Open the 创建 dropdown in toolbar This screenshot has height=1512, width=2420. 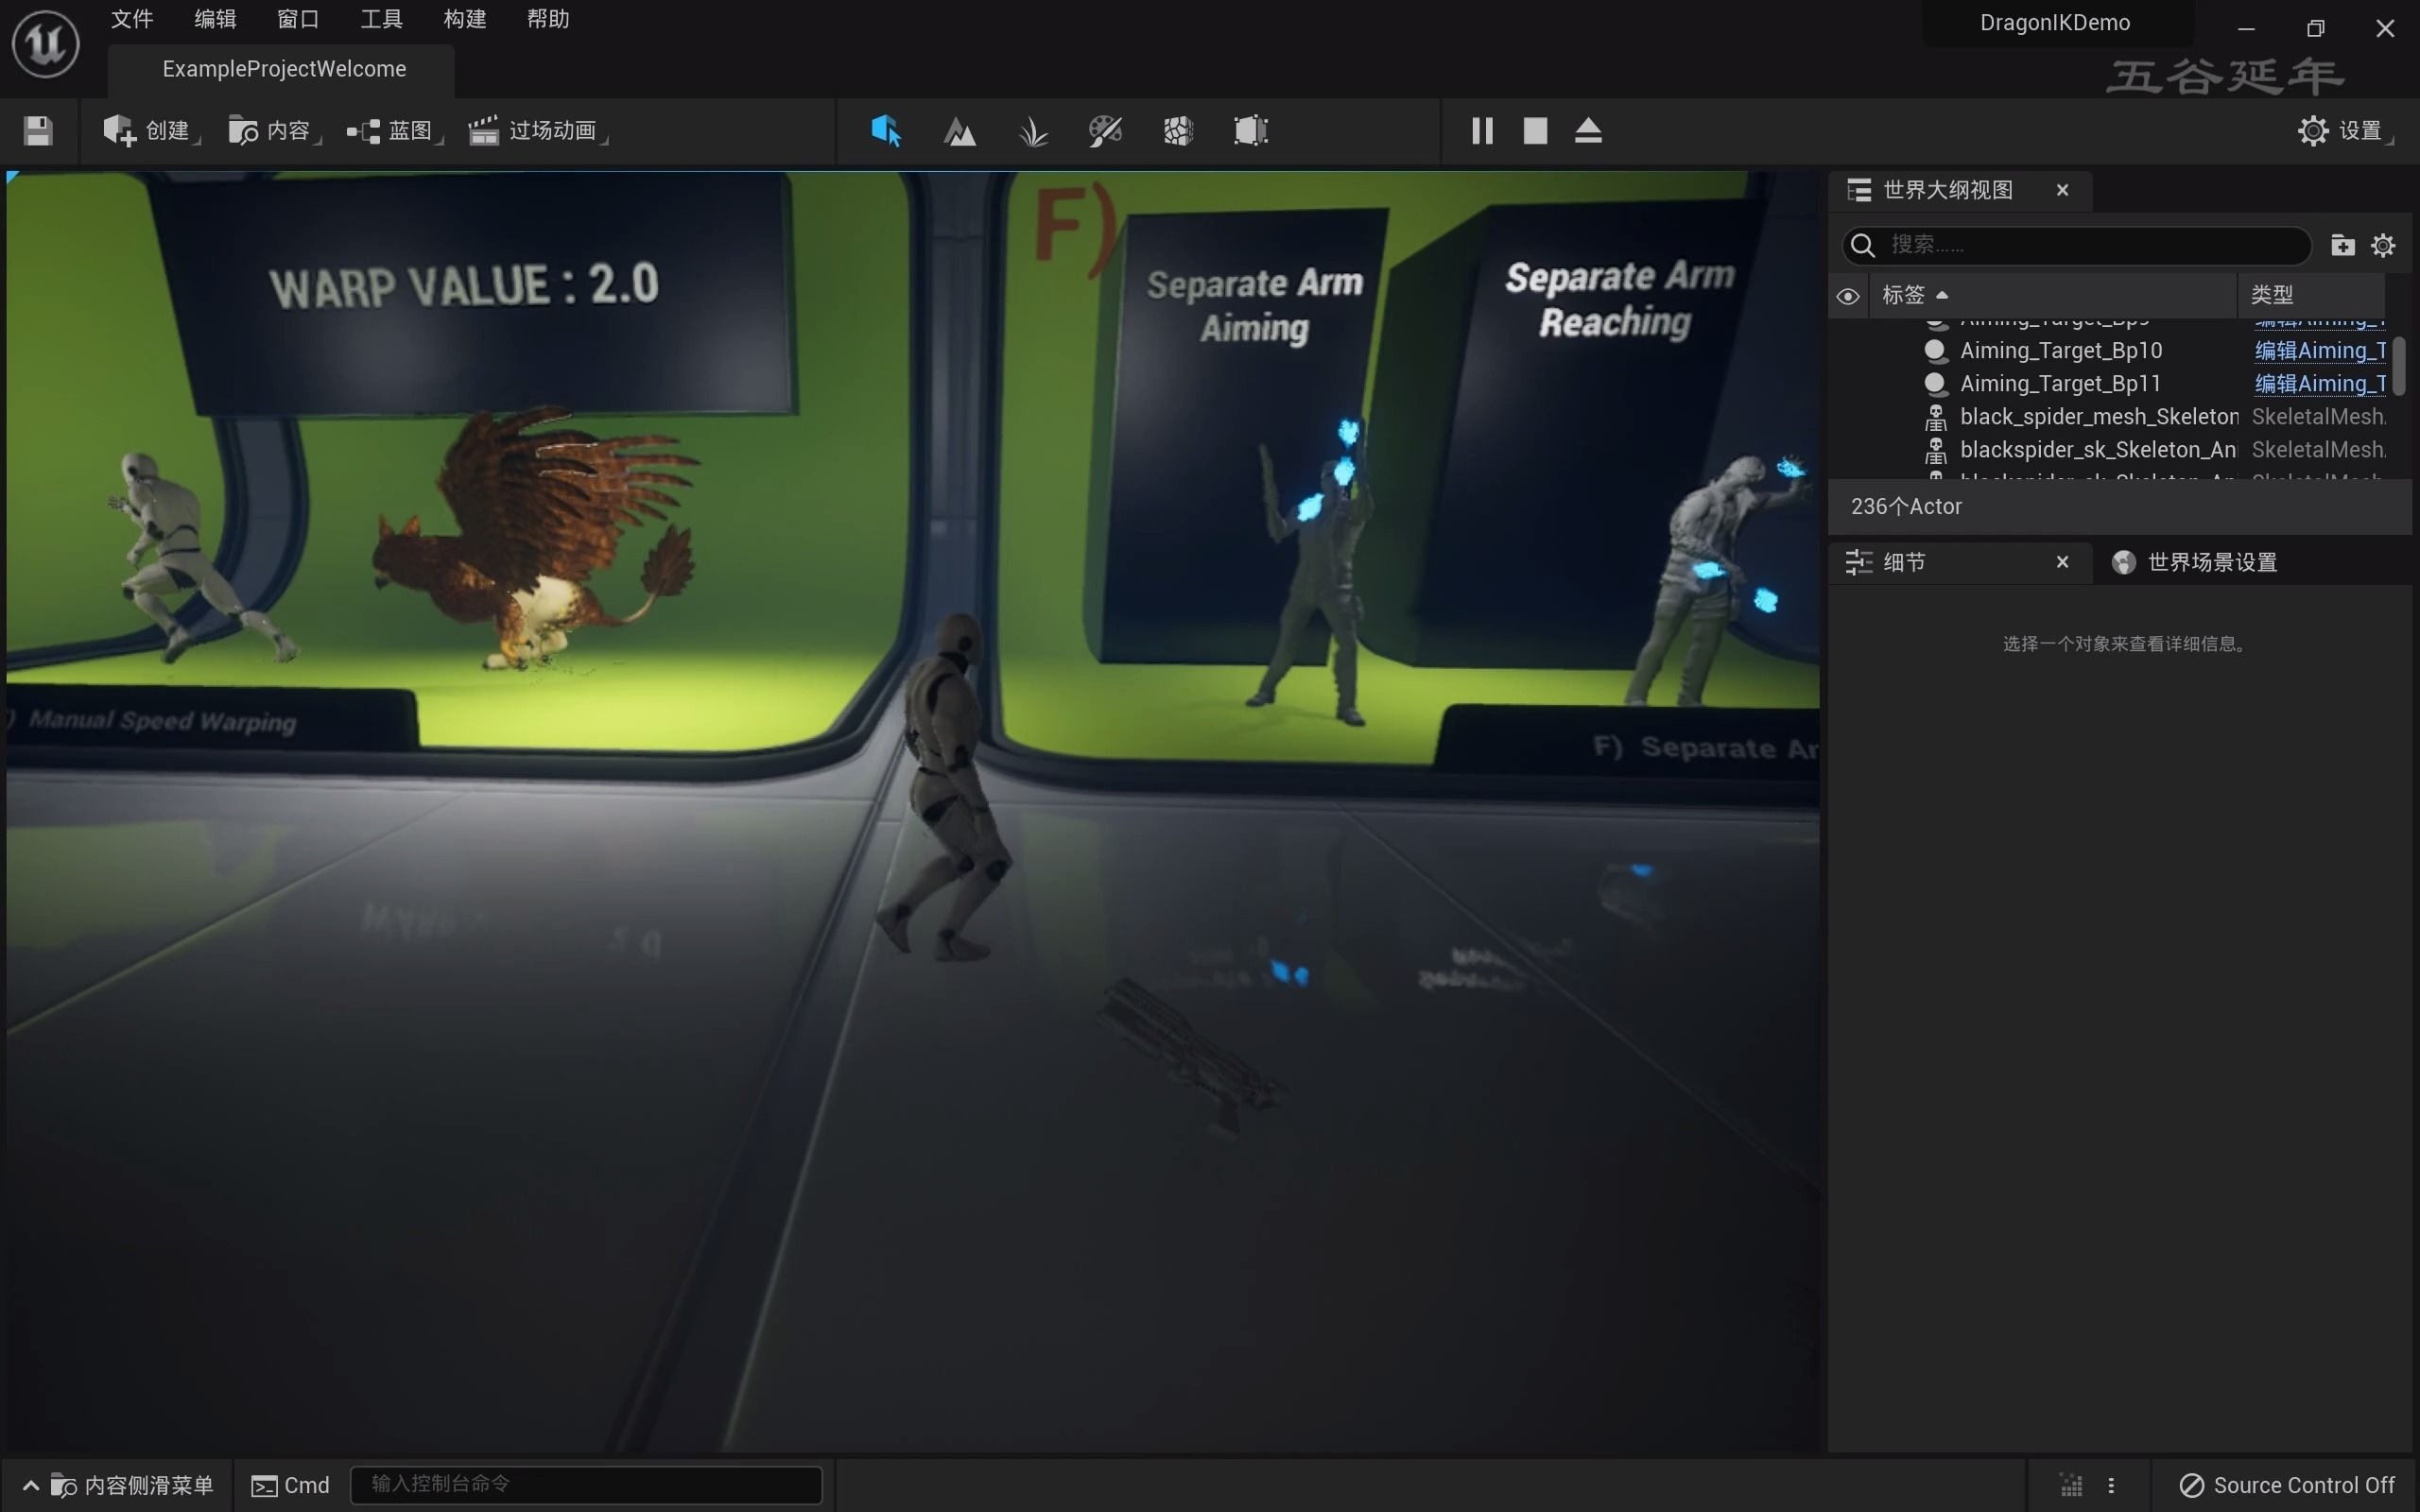pos(150,131)
